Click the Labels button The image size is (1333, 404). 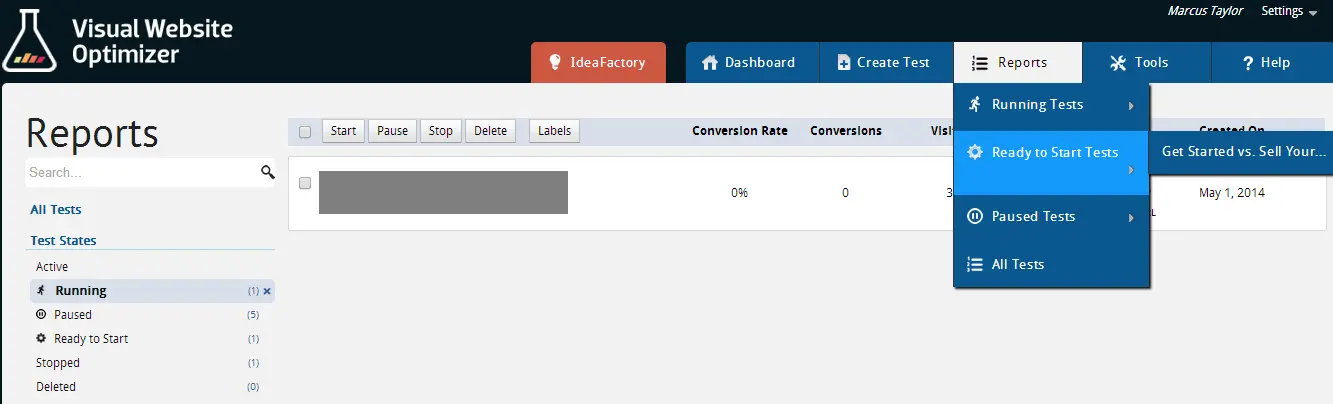click(554, 131)
